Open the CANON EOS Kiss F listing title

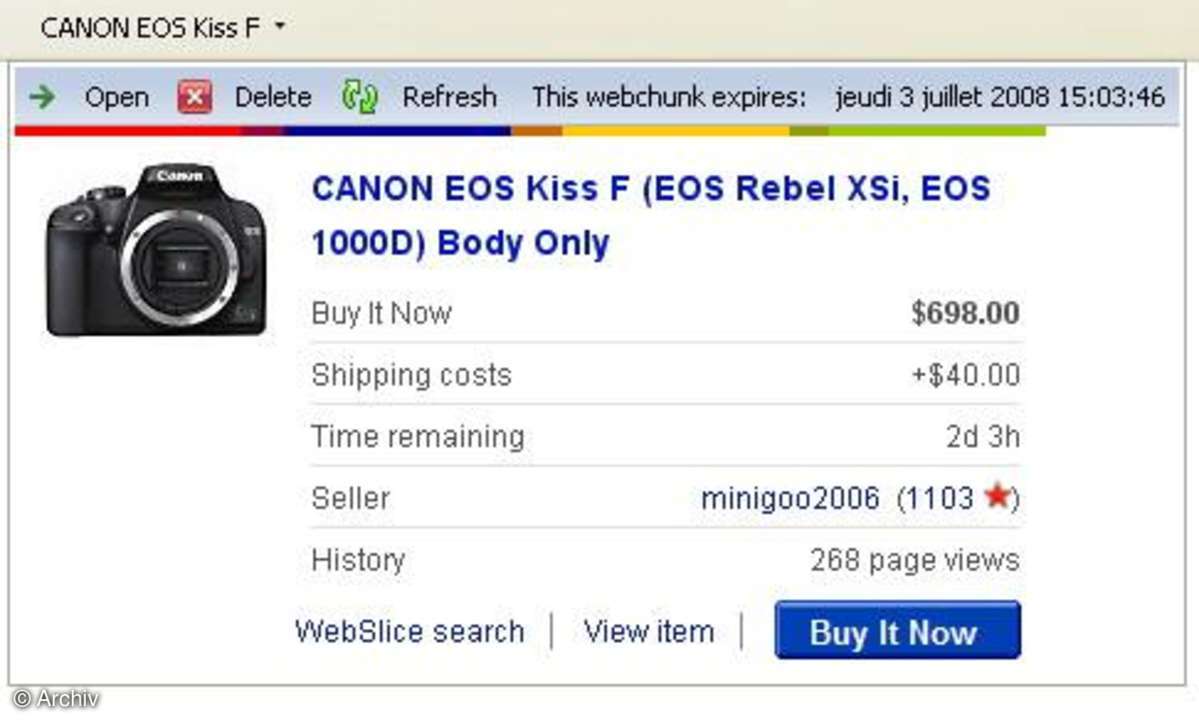click(651, 216)
